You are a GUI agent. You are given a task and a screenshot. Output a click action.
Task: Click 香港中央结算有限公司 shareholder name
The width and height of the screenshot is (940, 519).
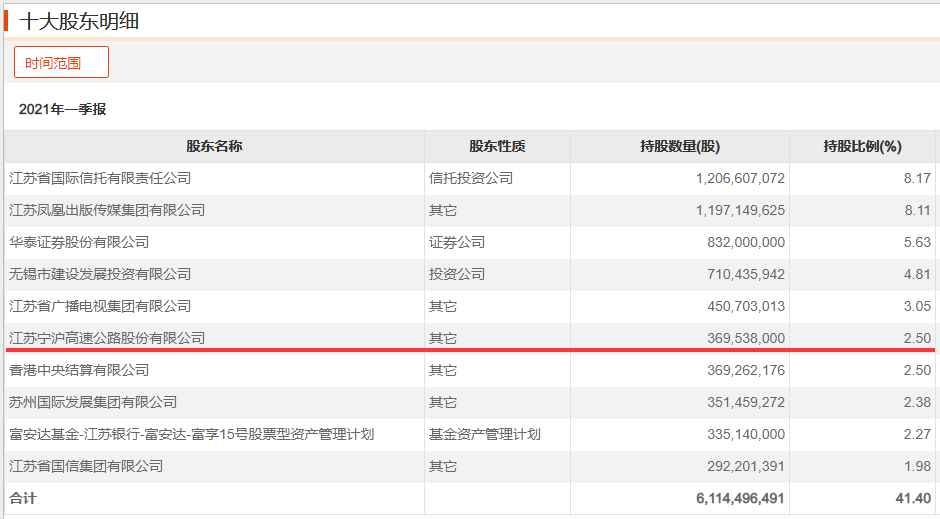click(x=79, y=370)
